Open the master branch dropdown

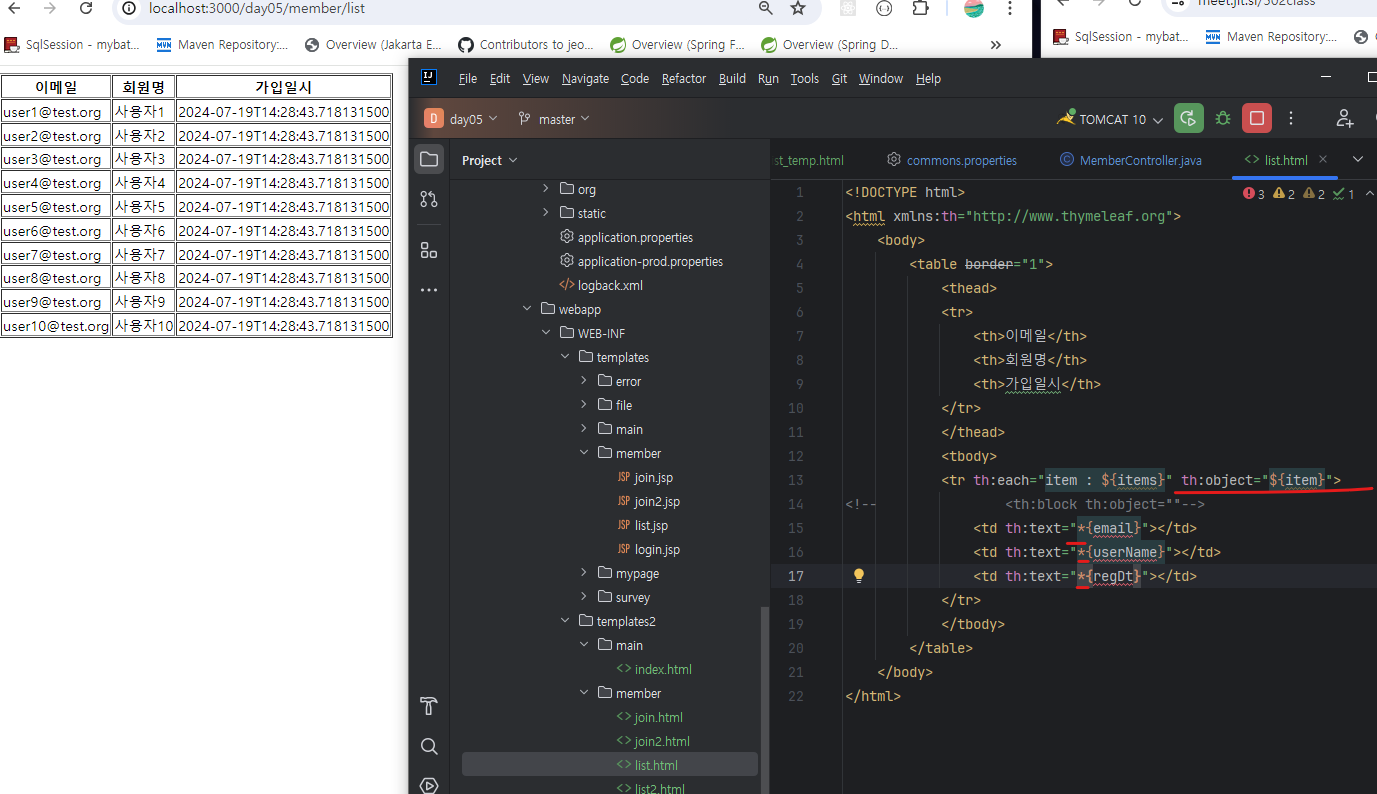click(x=555, y=119)
